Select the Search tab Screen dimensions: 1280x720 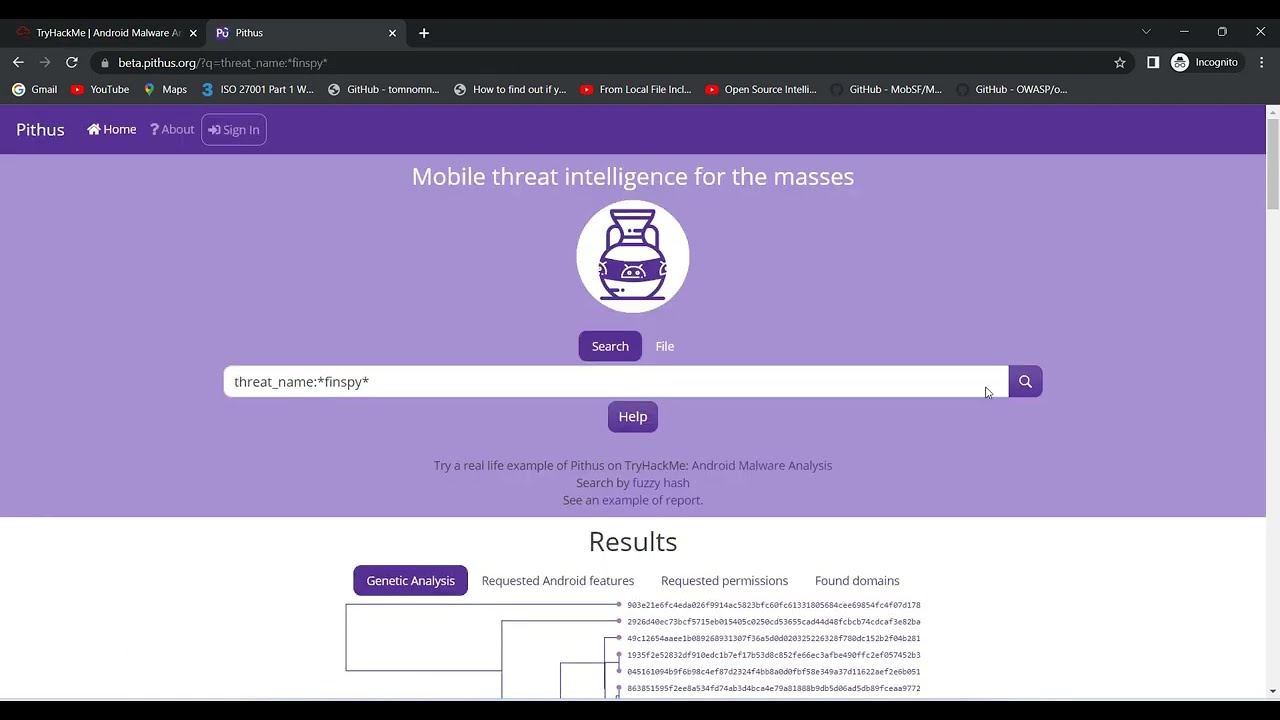click(x=610, y=346)
